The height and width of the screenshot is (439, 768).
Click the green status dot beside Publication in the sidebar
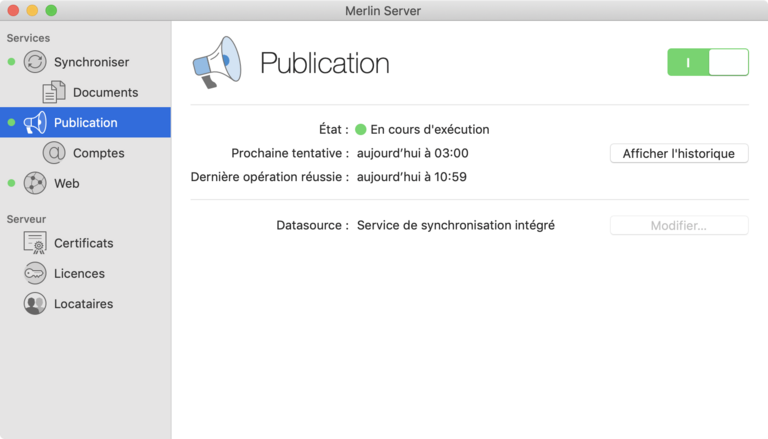(x=11, y=122)
